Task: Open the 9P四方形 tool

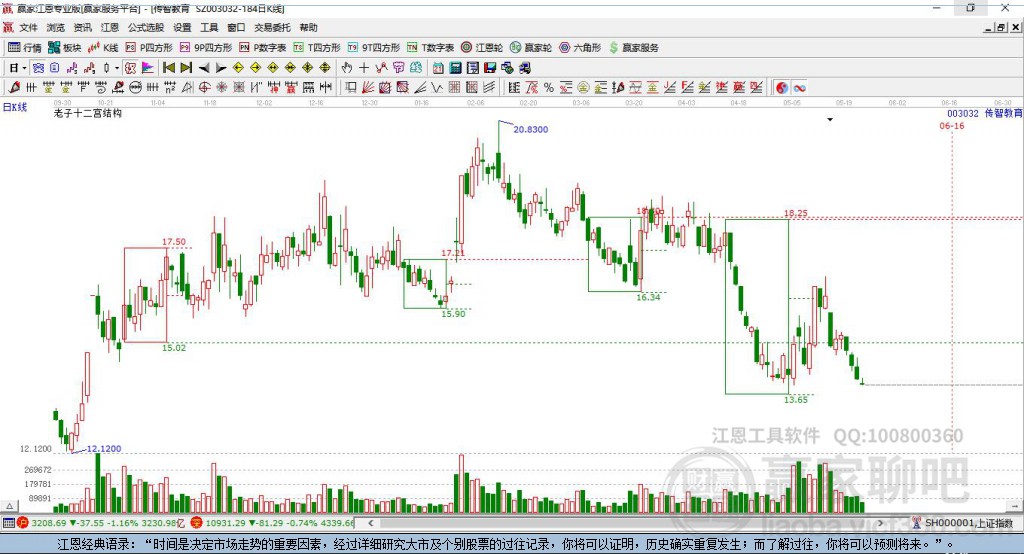Action: (206, 48)
